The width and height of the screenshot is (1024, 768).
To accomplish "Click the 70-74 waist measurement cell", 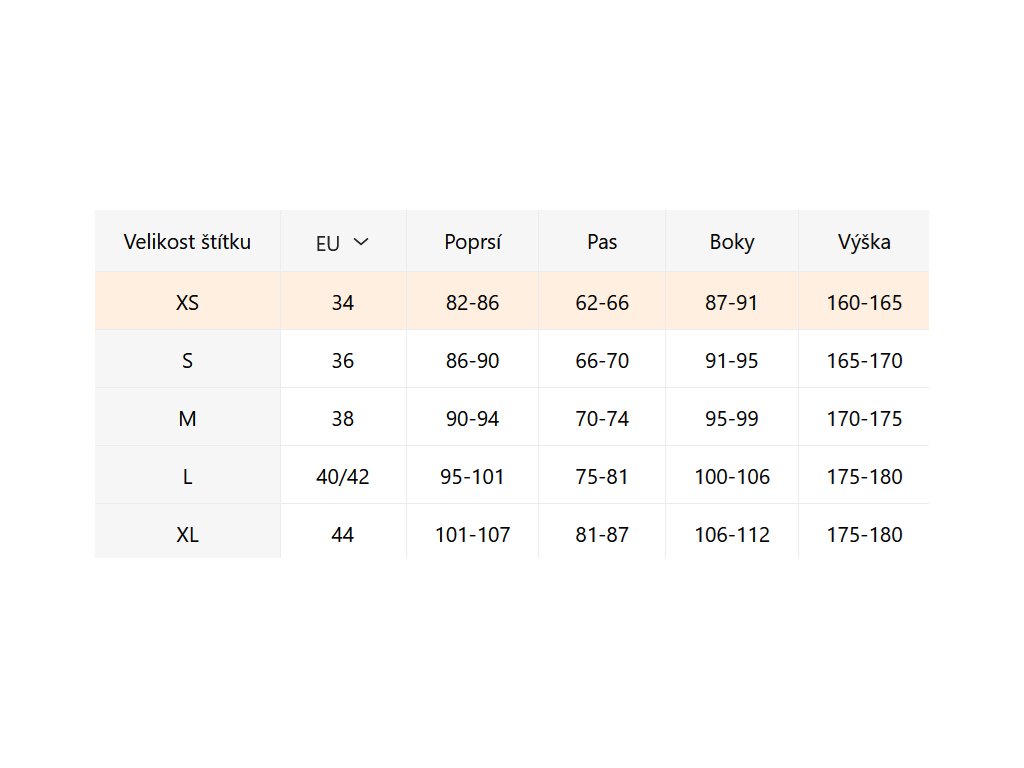I will [x=602, y=418].
